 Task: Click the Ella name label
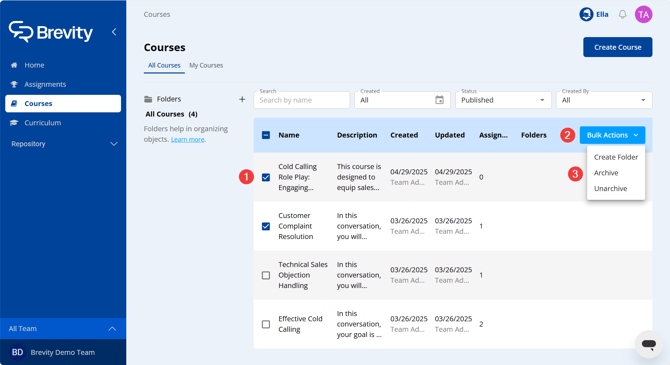[x=602, y=15]
